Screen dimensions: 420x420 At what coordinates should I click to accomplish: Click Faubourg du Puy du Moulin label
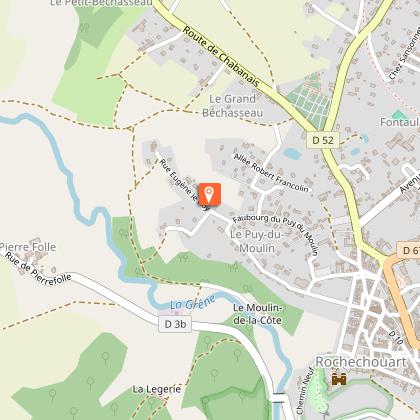[x=276, y=234]
